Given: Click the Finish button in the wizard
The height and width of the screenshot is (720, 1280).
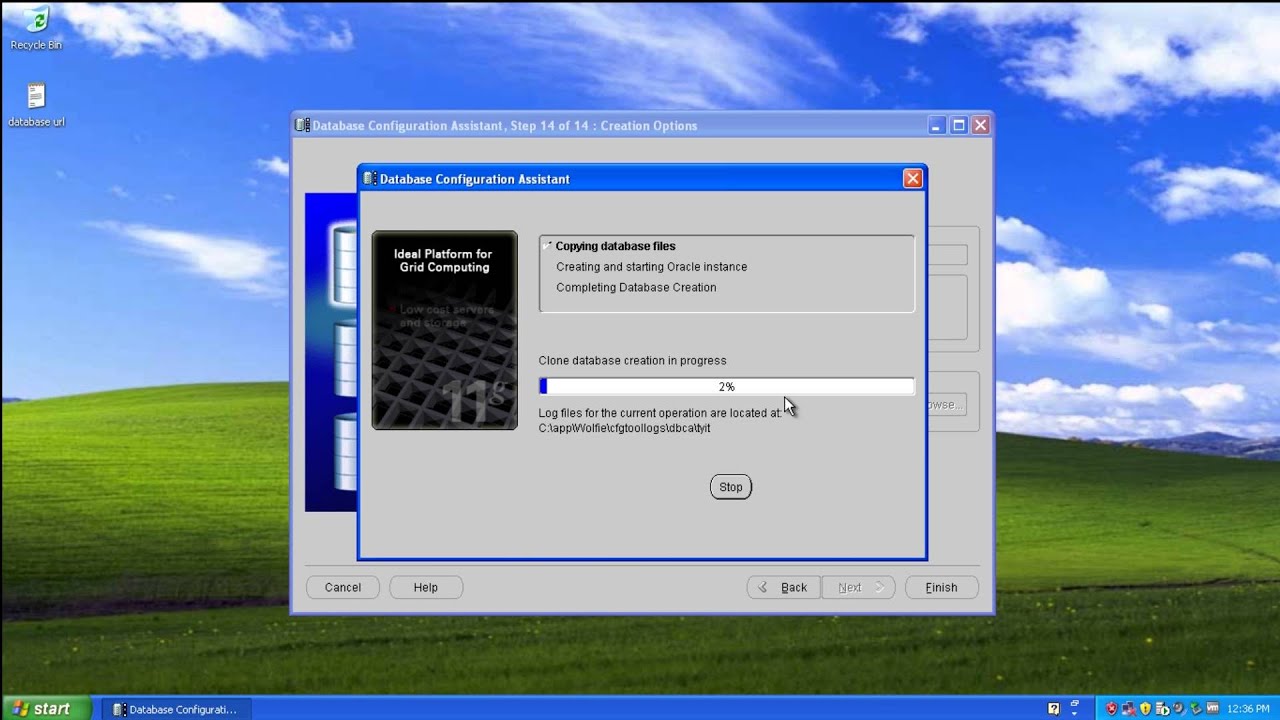Looking at the screenshot, I should click(941, 587).
